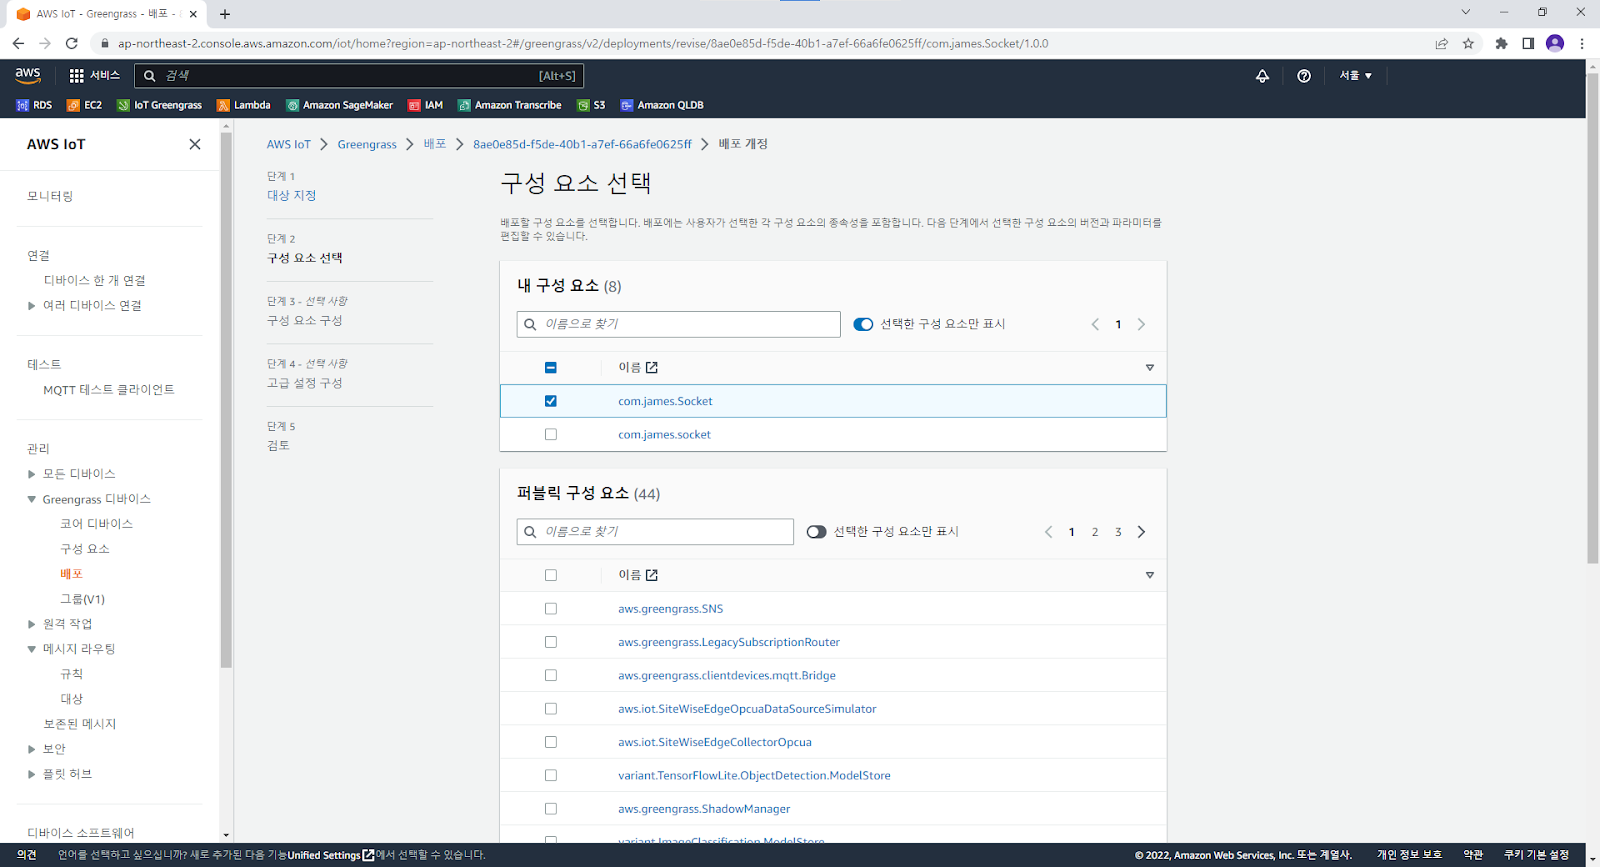Check aws.greengrass.clientdevices.mqtt.Bridge checkbox
The height and width of the screenshot is (867, 1600).
[x=551, y=675]
